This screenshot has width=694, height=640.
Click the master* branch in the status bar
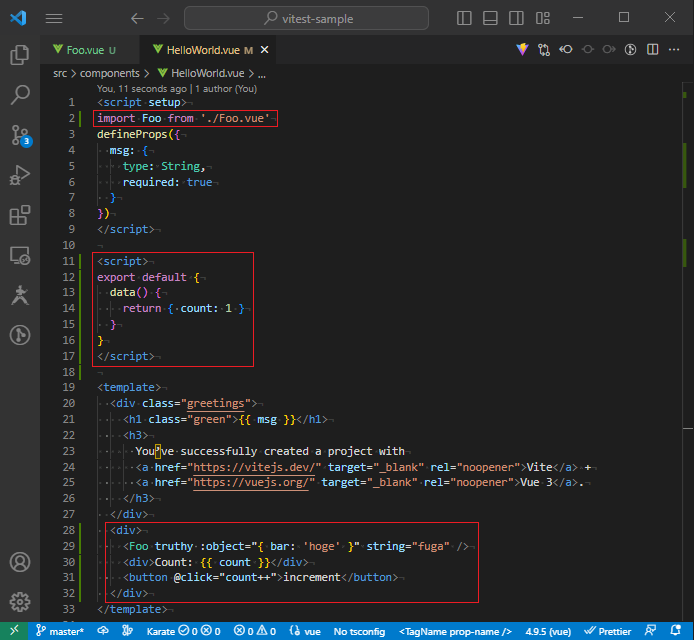coord(60,631)
